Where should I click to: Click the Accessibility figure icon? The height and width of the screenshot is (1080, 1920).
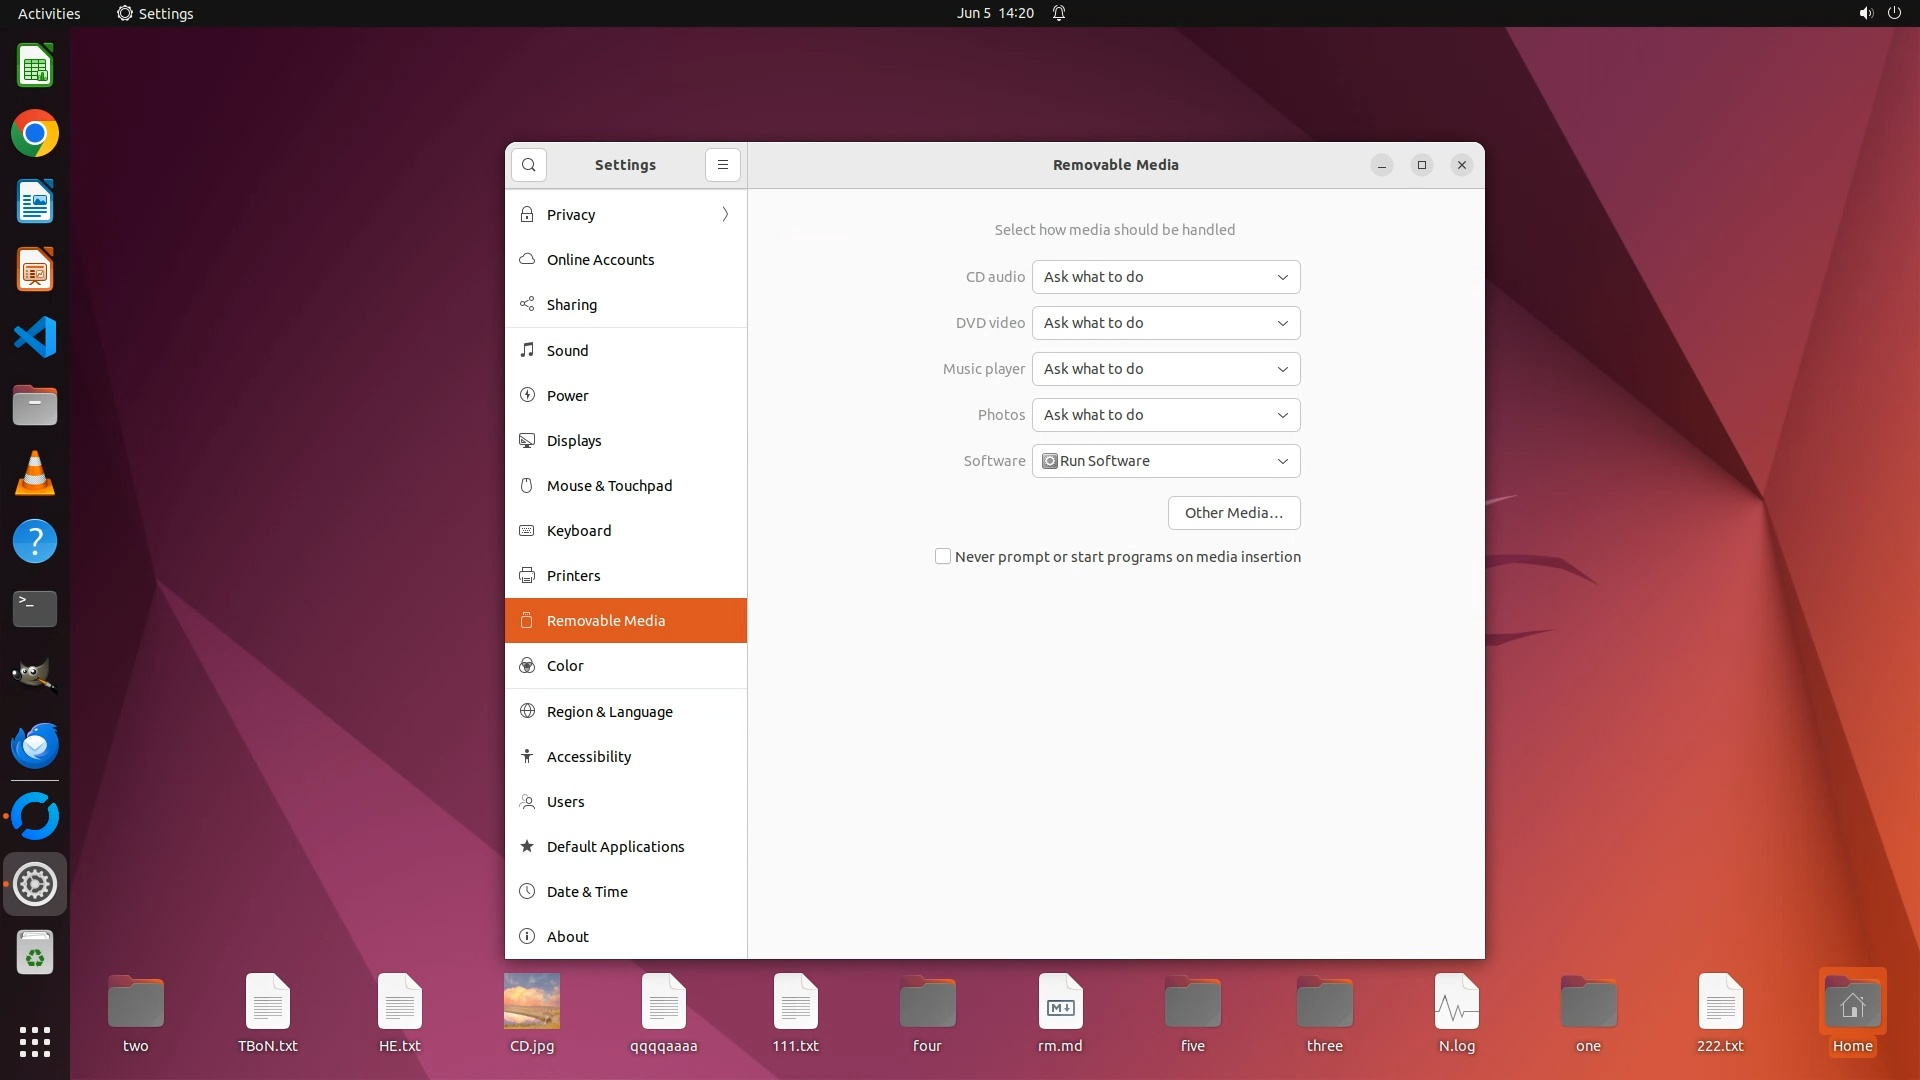[x=527, y=757]
